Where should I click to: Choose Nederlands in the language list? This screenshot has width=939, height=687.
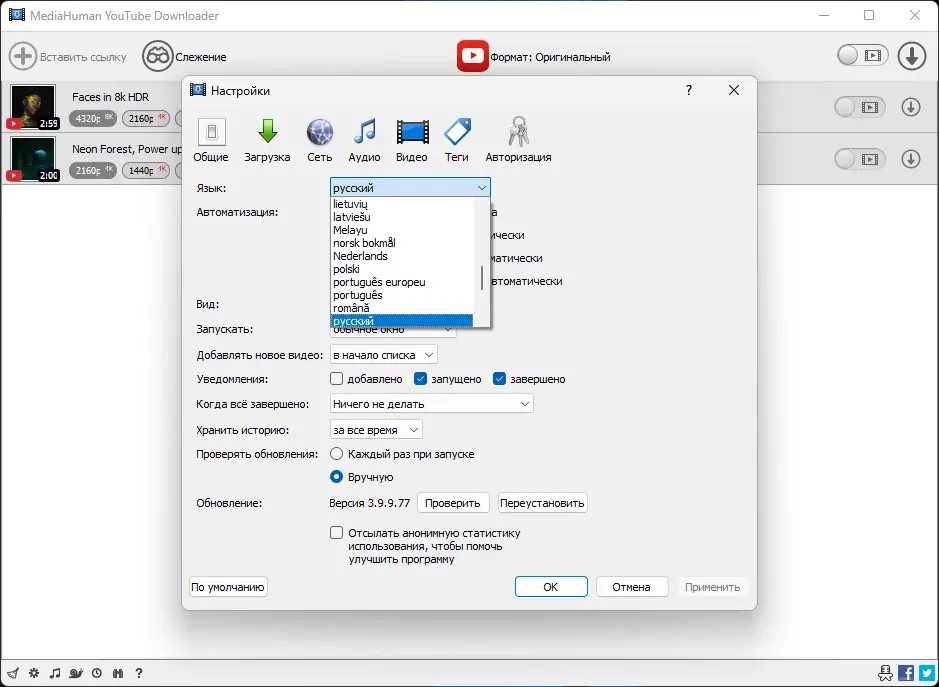[402, 256]
